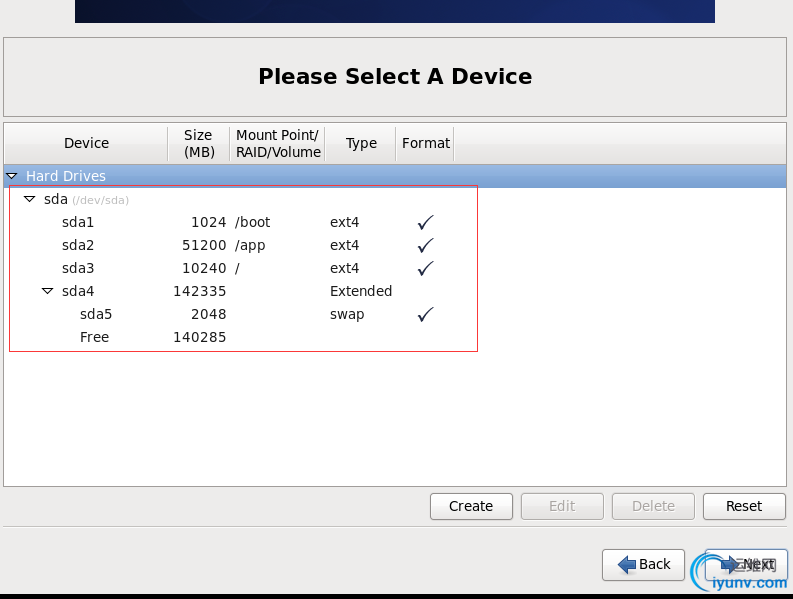This screenshot has width=793, height=599.
Task: Click the / mount point of sda3
Action: click(237, 268)
